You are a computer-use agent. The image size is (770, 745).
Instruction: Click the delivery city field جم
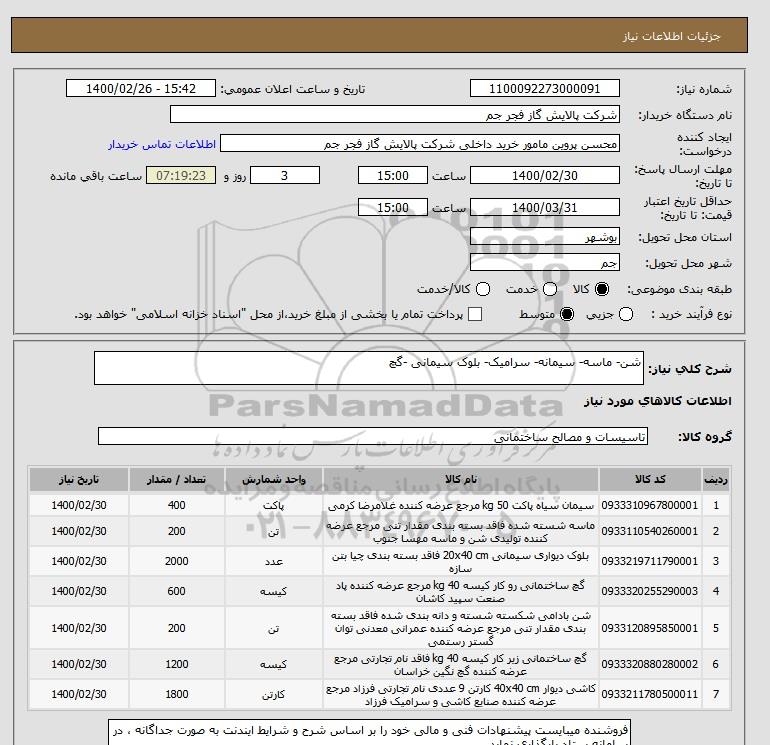click(545, 263)
